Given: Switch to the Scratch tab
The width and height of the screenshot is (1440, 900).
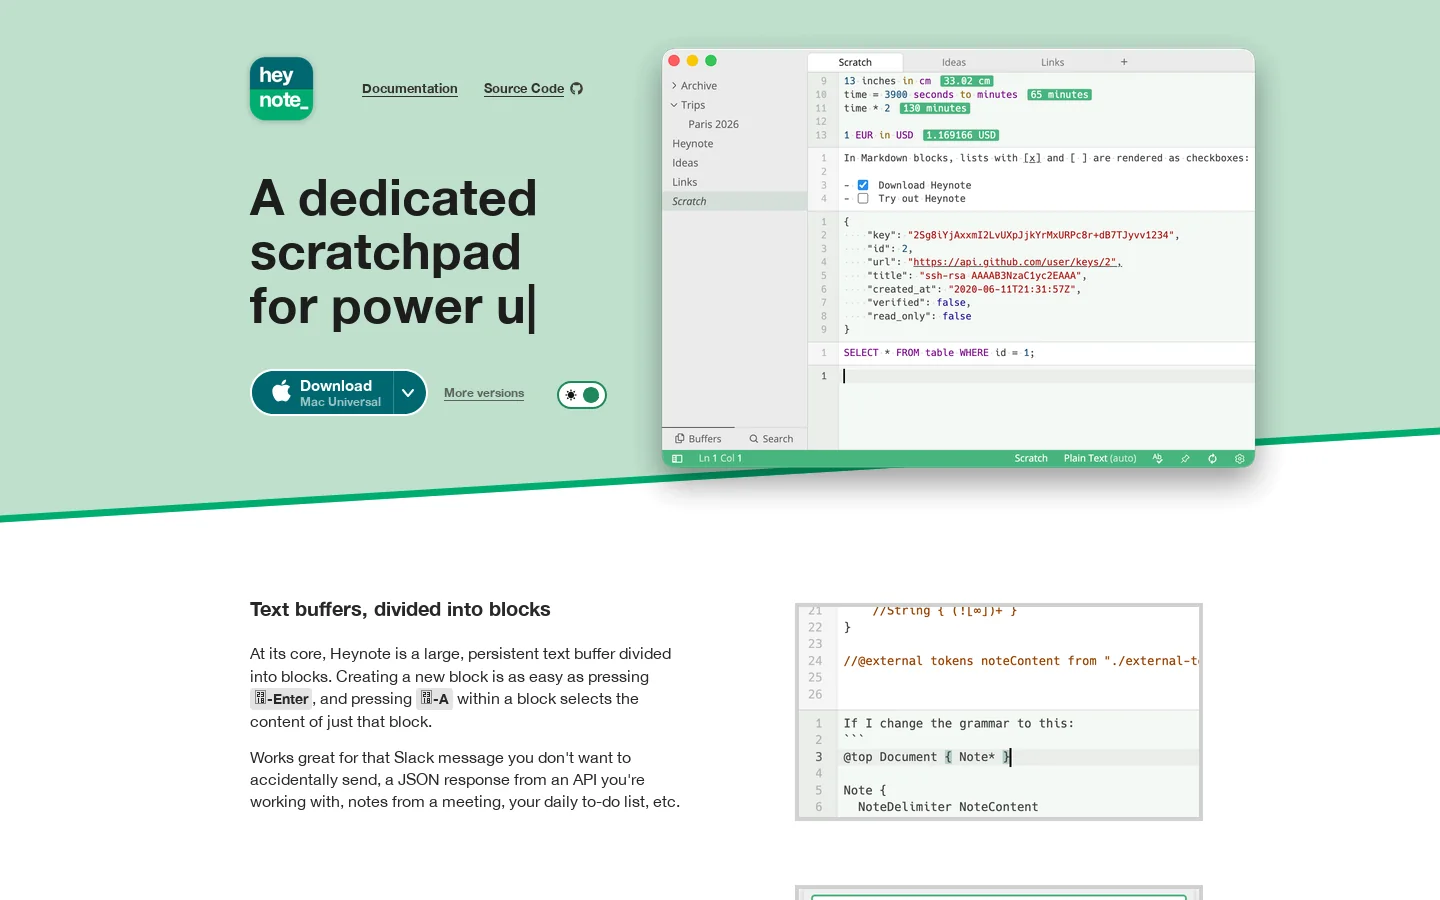Looking at the screenshot, I should 855,62.
